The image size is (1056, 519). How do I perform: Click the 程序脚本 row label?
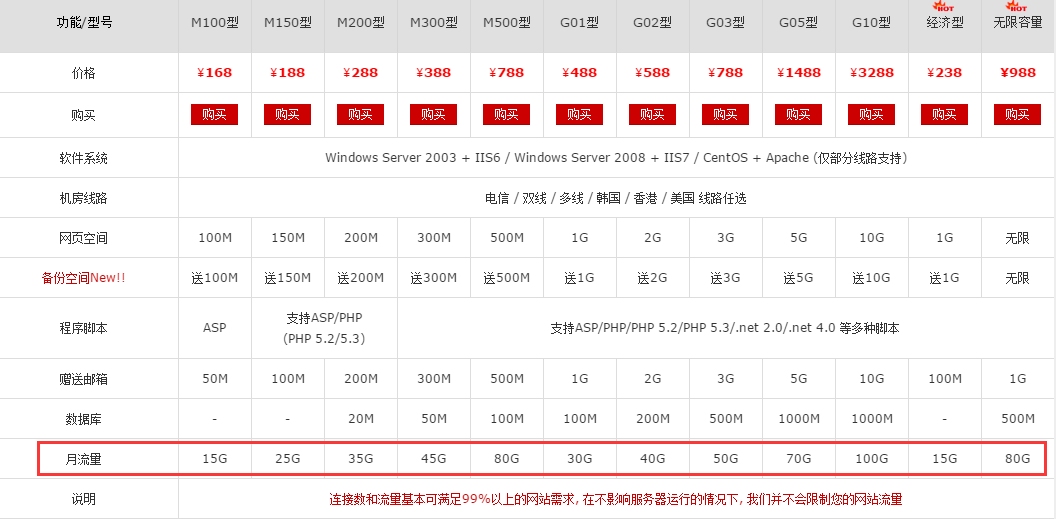click(84, 328)
